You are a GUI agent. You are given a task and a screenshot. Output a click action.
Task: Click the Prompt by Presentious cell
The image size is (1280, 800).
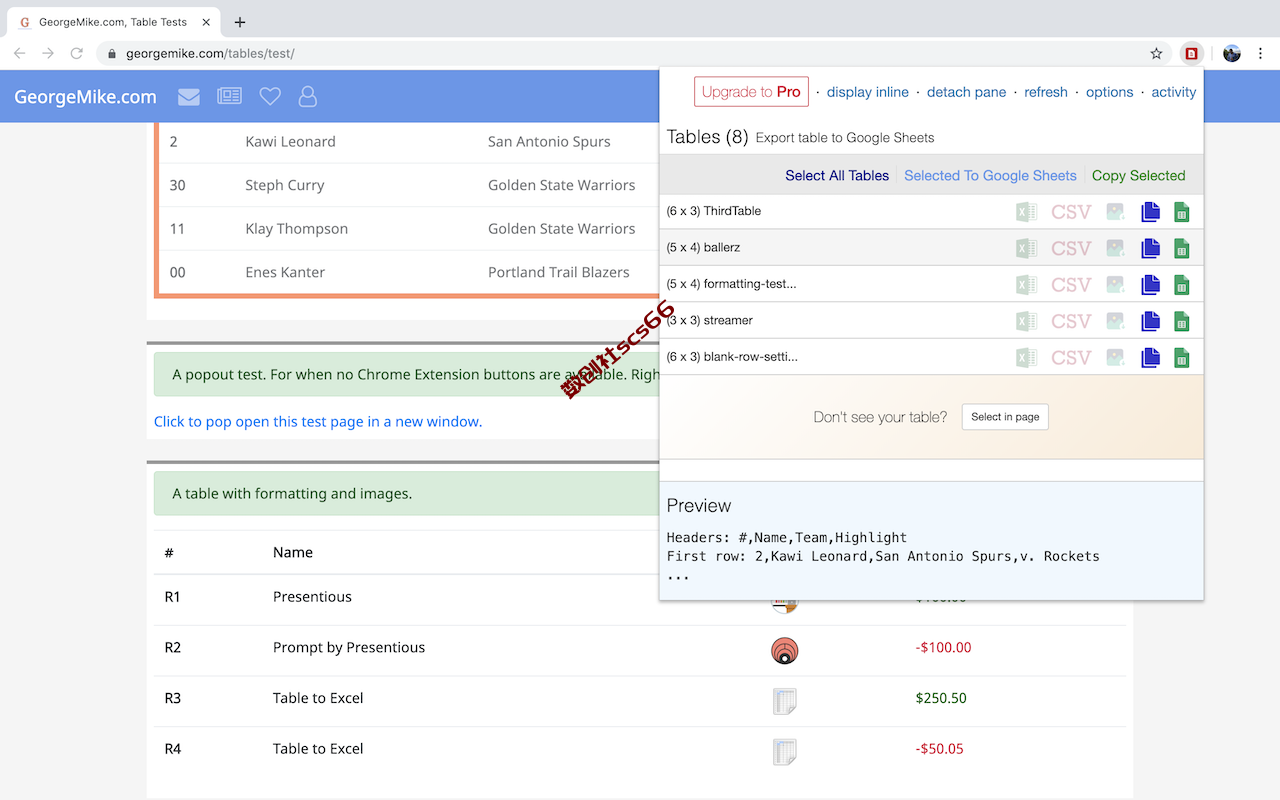tap(349, 648)
